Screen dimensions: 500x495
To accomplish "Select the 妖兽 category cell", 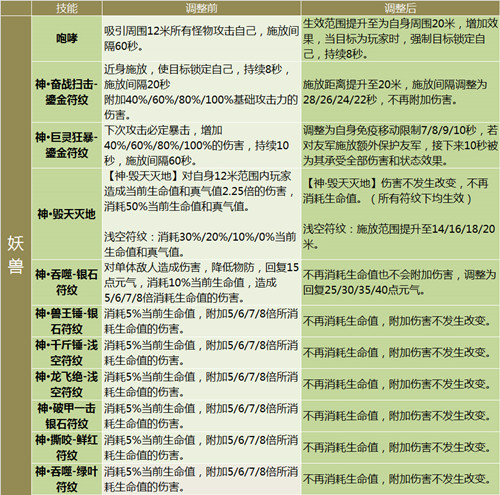I will pos(16,255).
